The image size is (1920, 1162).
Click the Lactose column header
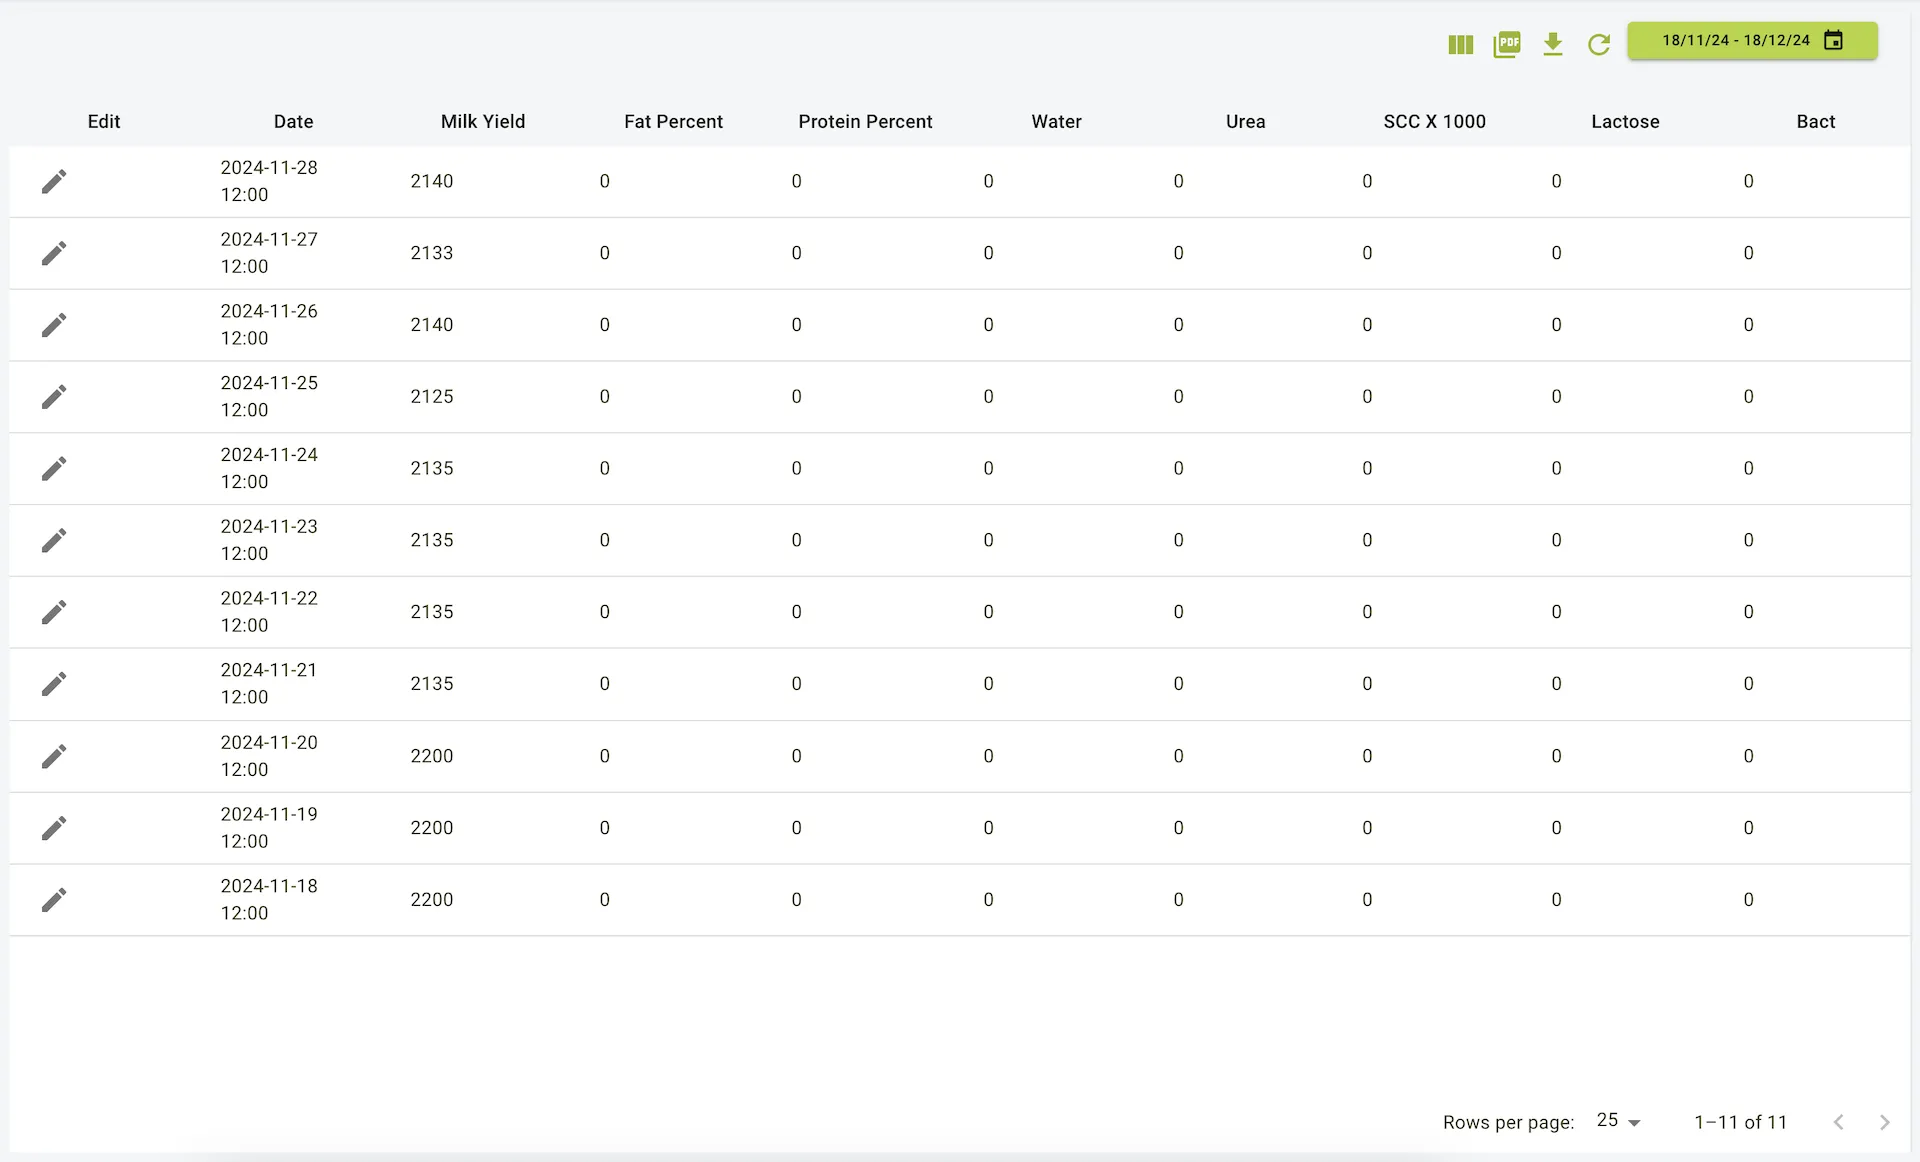click(x=1625, y=121)
